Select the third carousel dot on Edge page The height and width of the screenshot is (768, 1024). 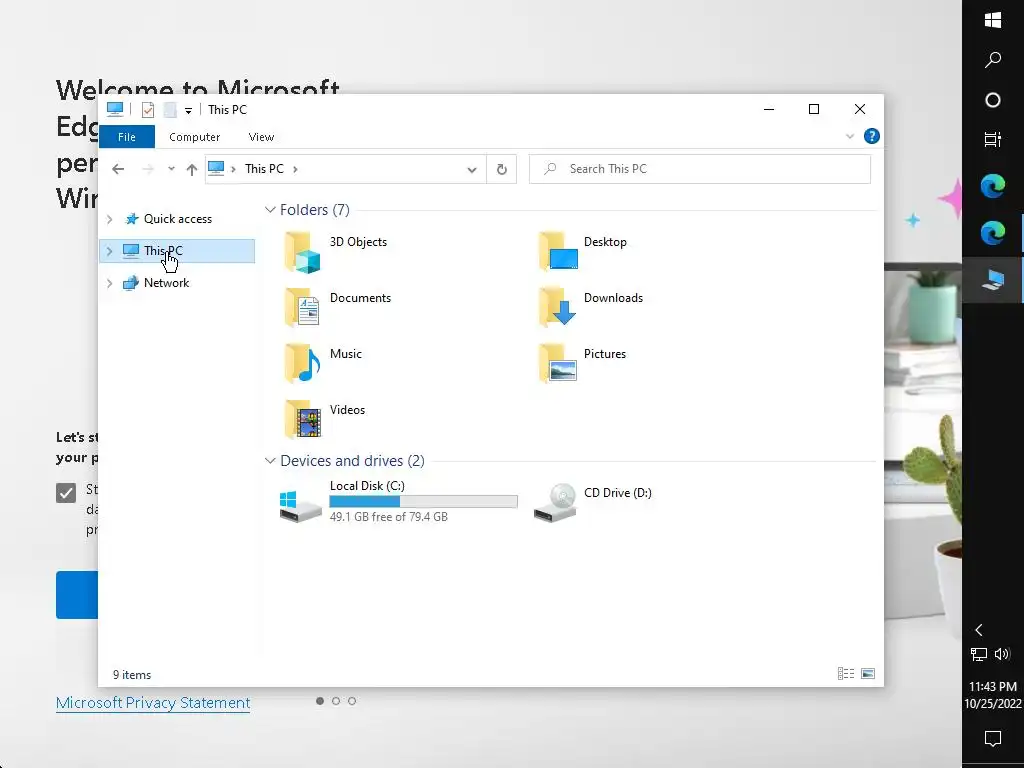(x=352, y=701)
